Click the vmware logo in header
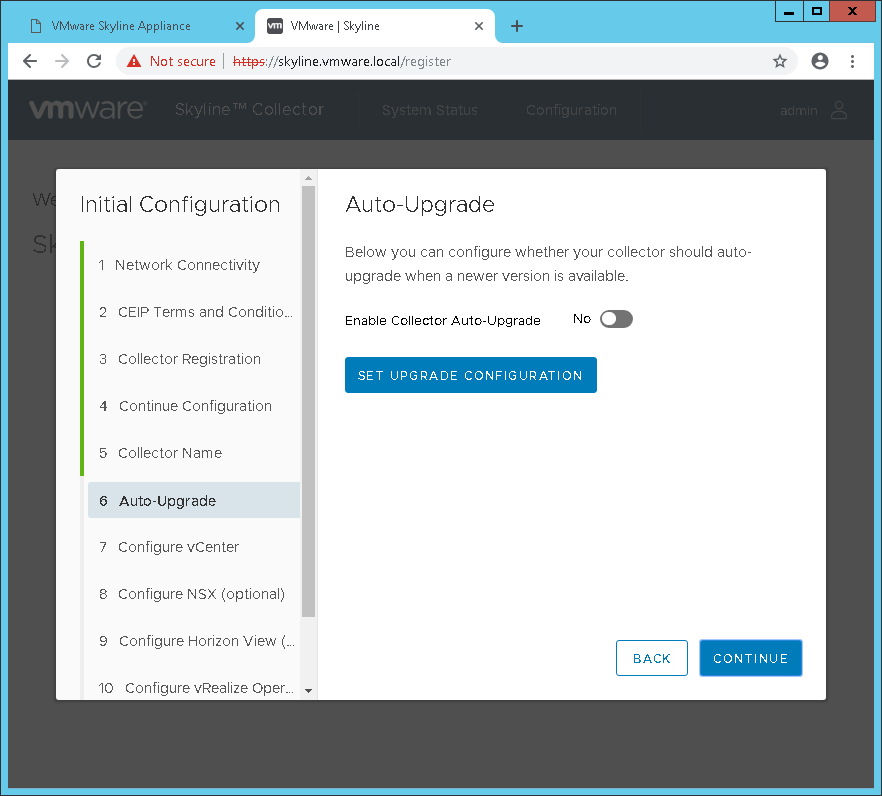 [x=88, y=109]
